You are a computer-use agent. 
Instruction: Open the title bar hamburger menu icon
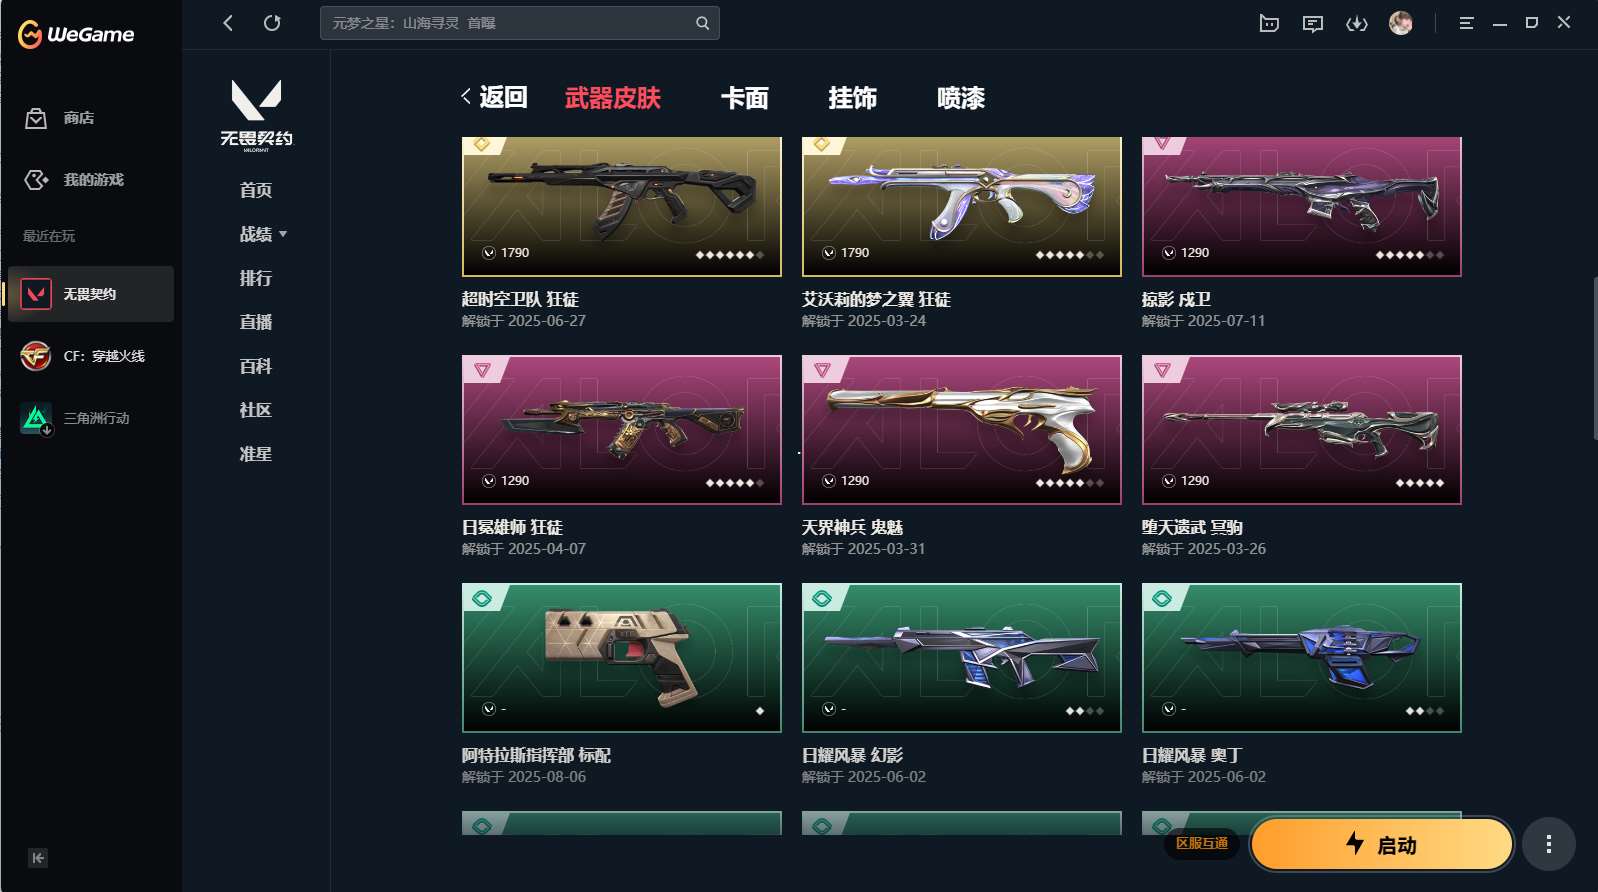tap(1466, 23)
